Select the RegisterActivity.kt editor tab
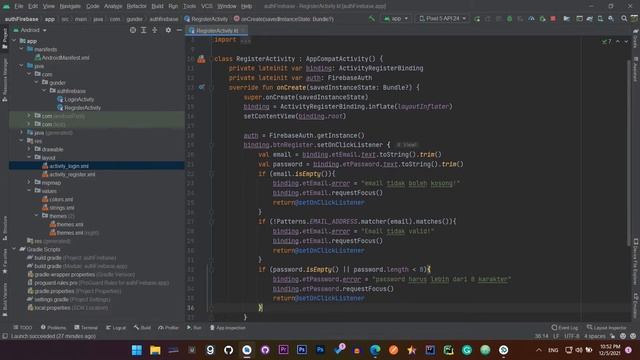Viewport: 640px width, 360px height. click(x=217, y=31)
